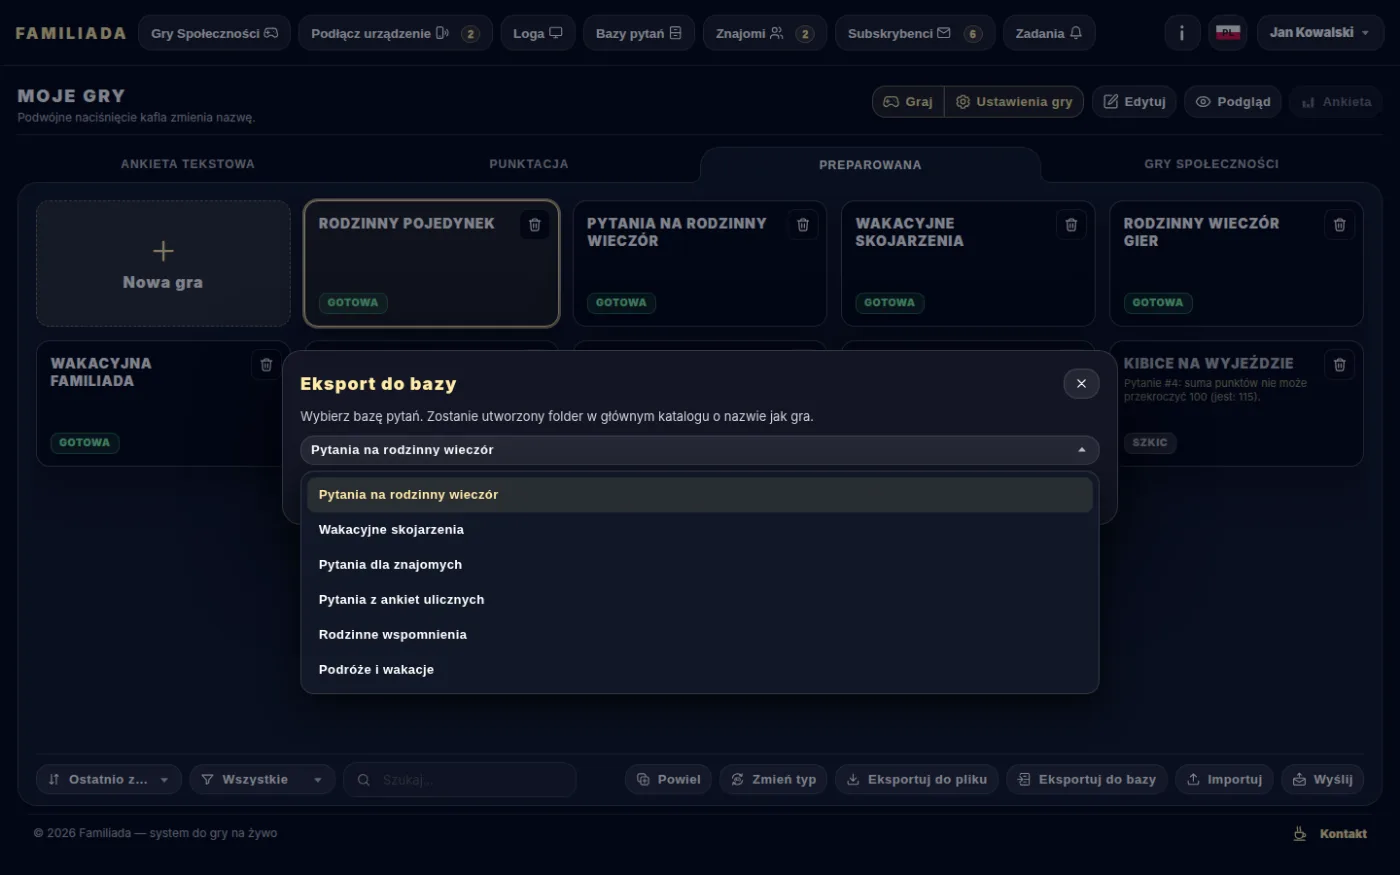Switch to Ankieta tekstowa tab
Image resolution: width=1400 pixels, height=875 pixels.
click(188, 164)
